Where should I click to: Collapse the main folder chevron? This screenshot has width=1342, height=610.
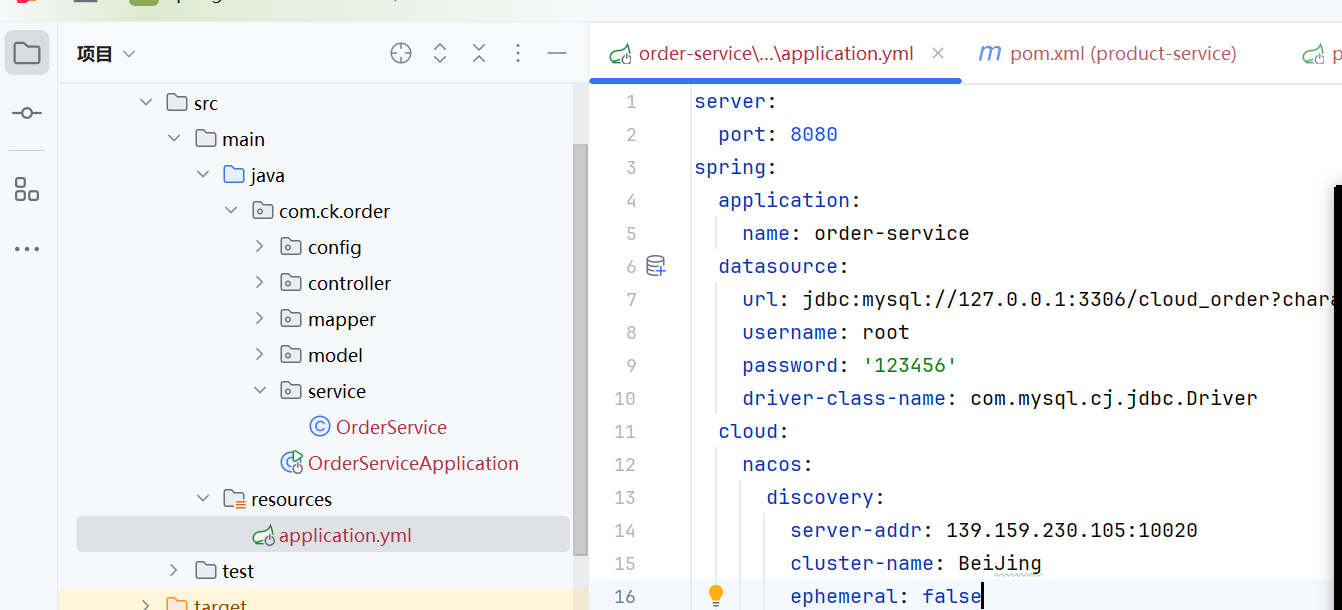click(174, 139)
